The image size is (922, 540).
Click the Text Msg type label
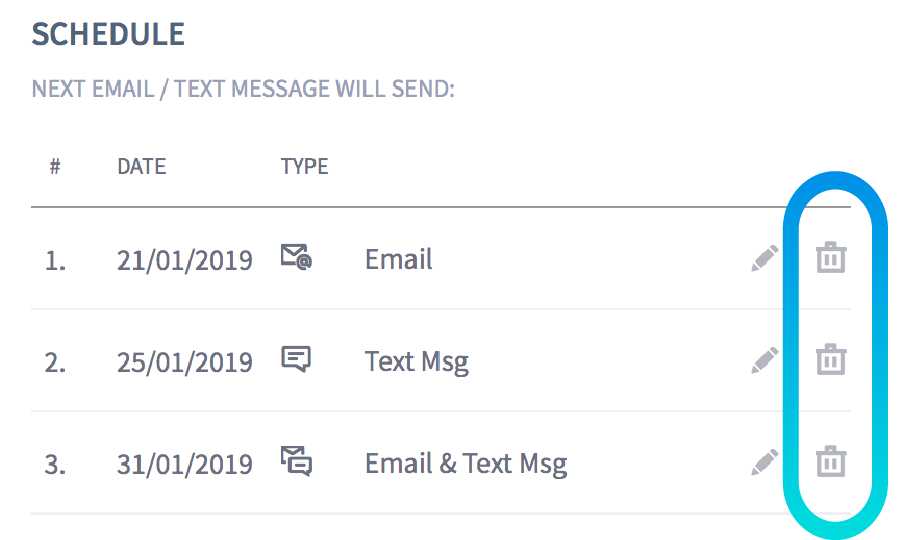click(416, 361)
